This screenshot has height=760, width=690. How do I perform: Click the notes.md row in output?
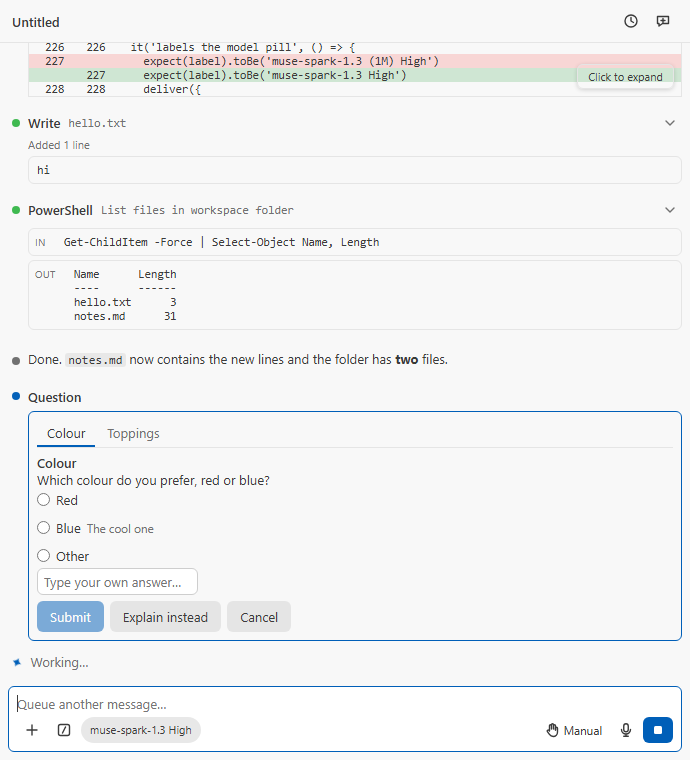pyautogui.click(x=125, y=317)
